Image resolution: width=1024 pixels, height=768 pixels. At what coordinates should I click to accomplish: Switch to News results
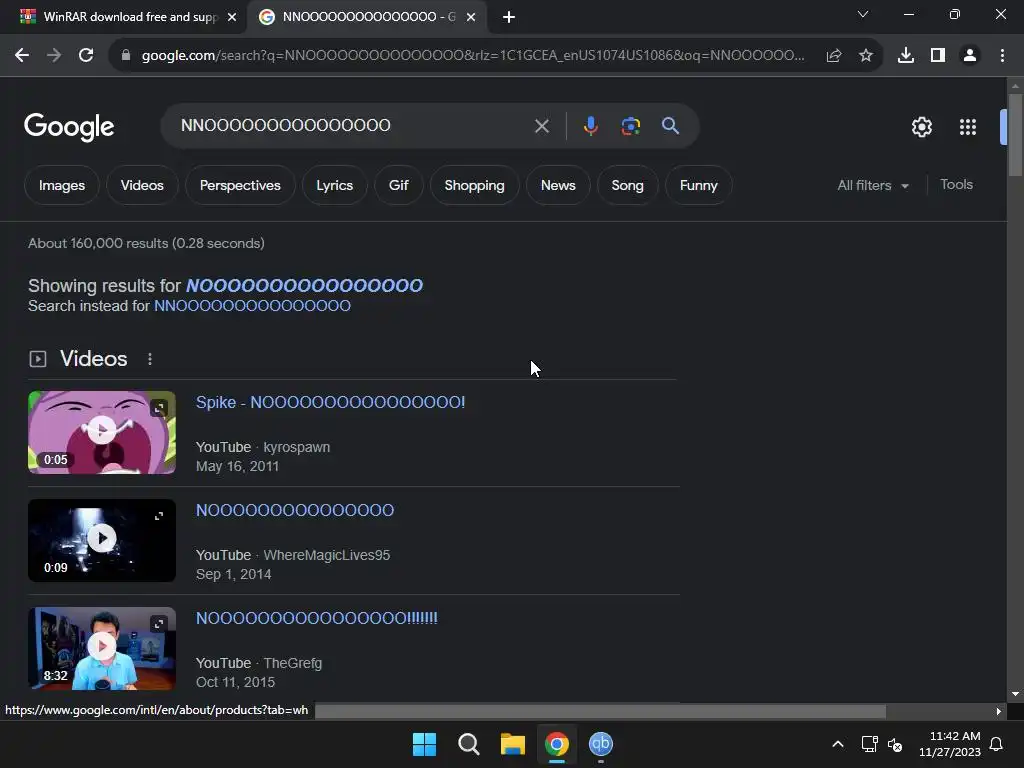(558, 185)
